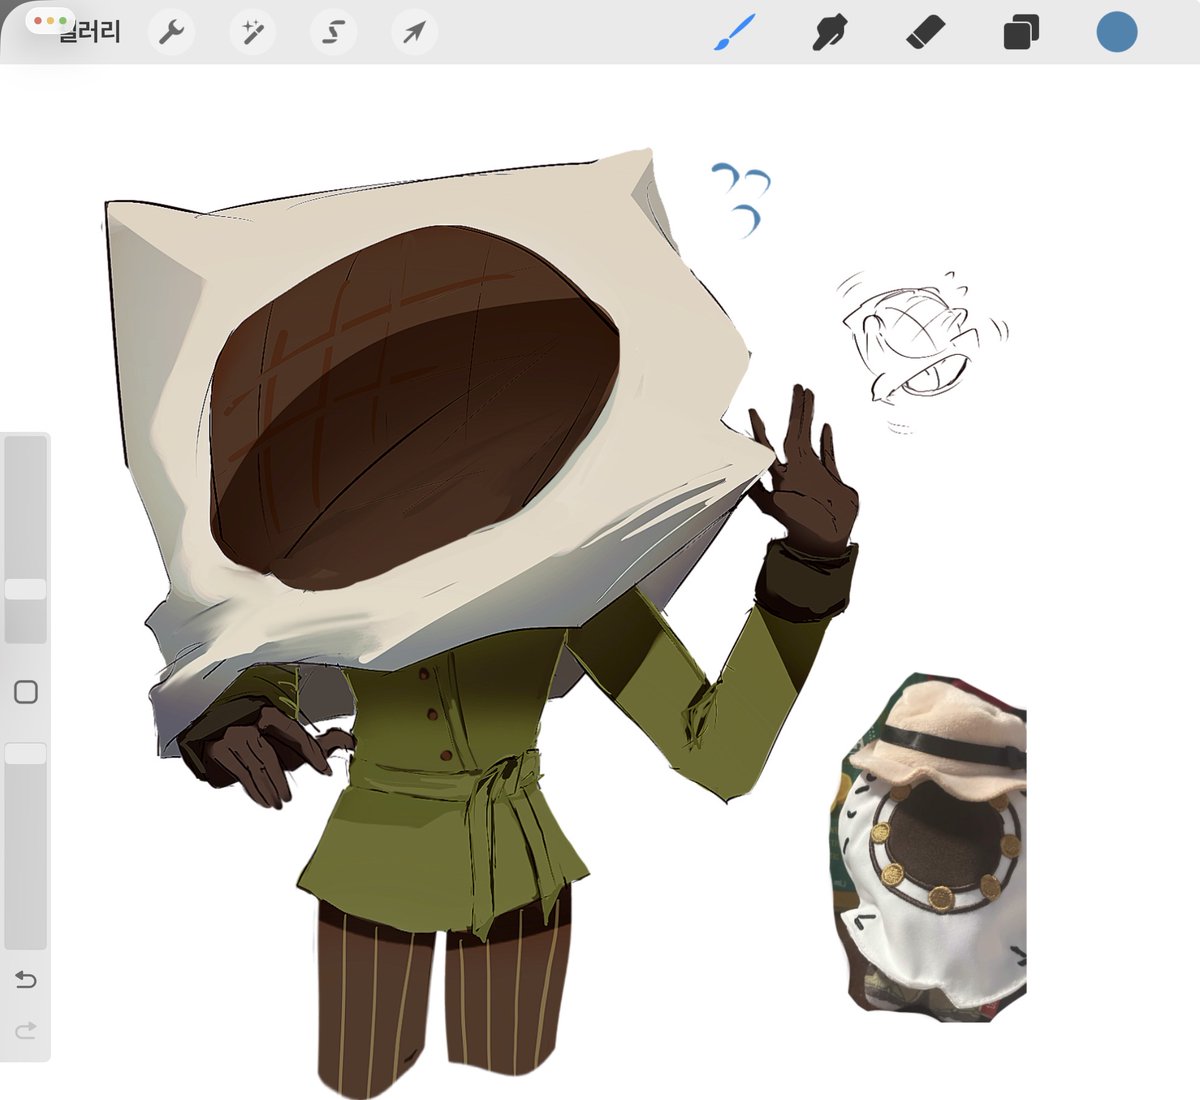
Task: Open the Layers panel
Action: (1021, 33)
